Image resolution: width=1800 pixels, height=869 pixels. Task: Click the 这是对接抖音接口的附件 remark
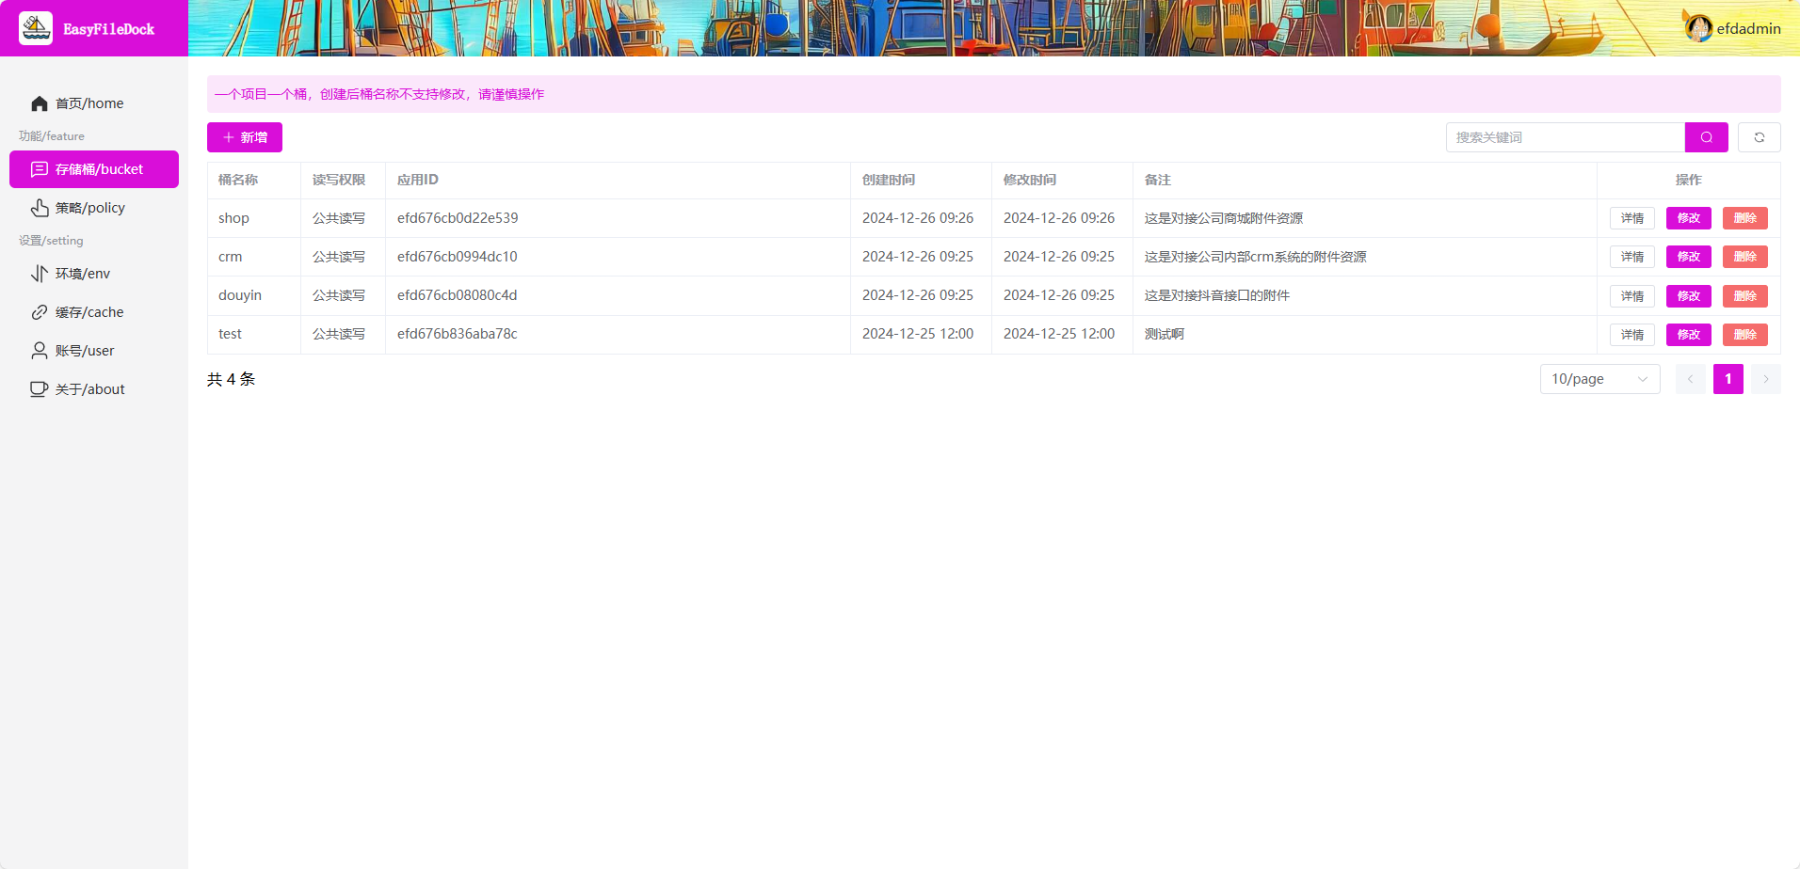pyautogui.click(x=1217, y=295)
